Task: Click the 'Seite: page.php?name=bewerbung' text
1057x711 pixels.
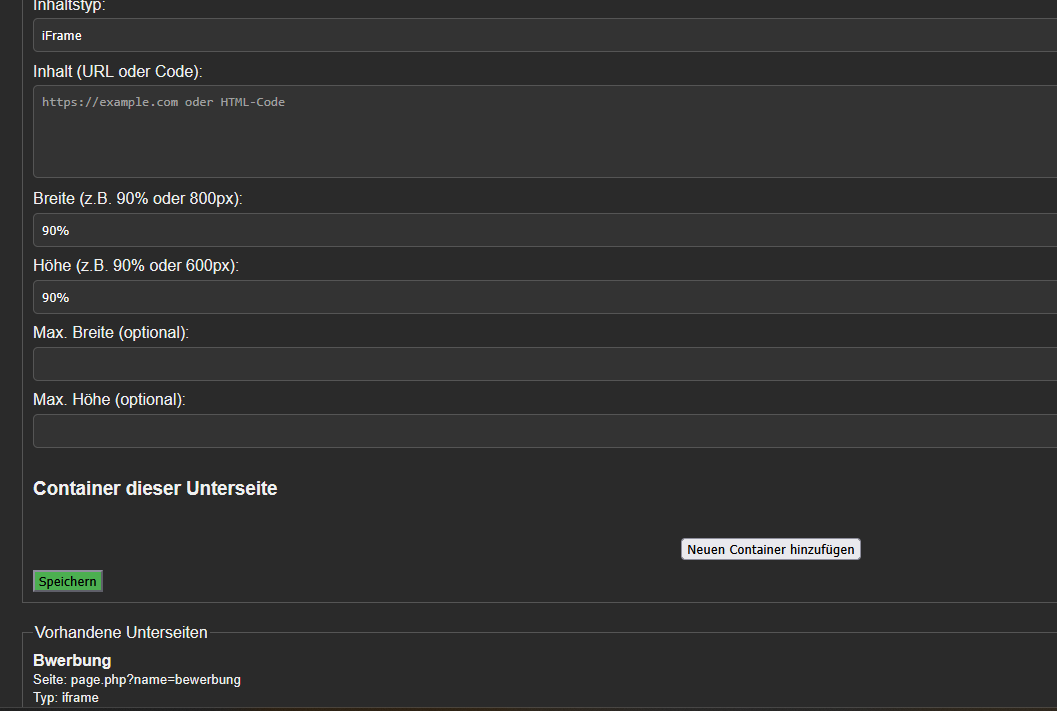Action: click(x=137, y=680)
